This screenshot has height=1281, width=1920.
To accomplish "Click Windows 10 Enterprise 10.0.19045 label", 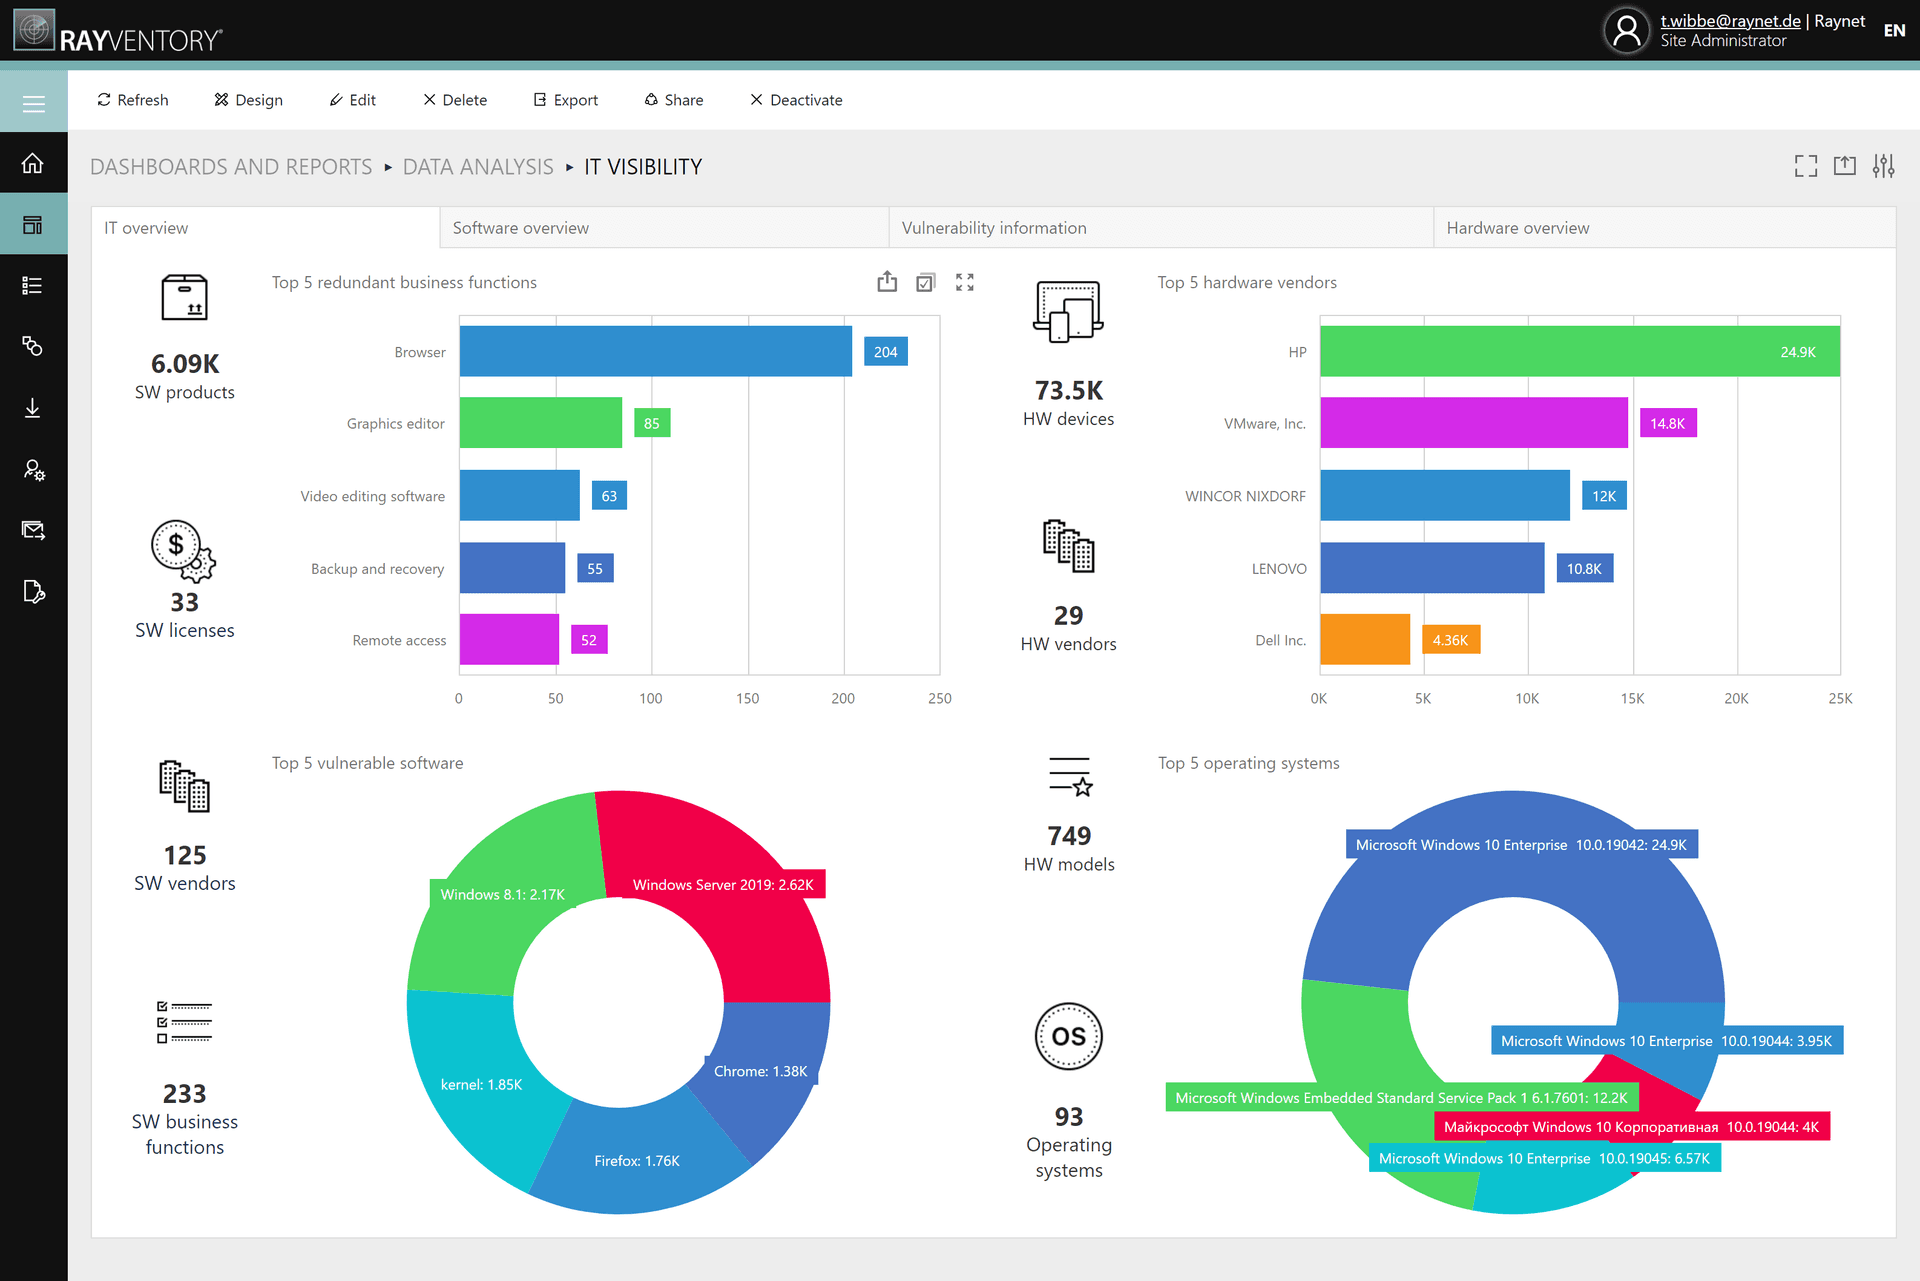I will 1545,1159.
